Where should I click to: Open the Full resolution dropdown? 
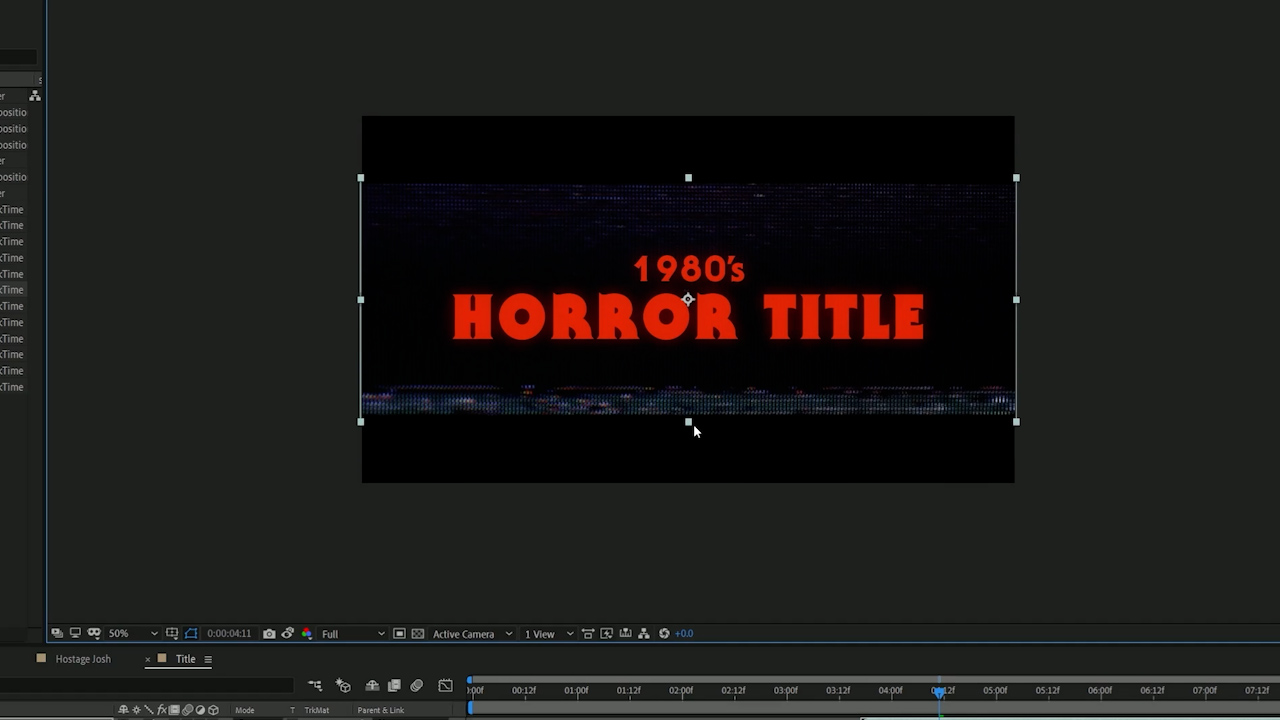[353, 633]
